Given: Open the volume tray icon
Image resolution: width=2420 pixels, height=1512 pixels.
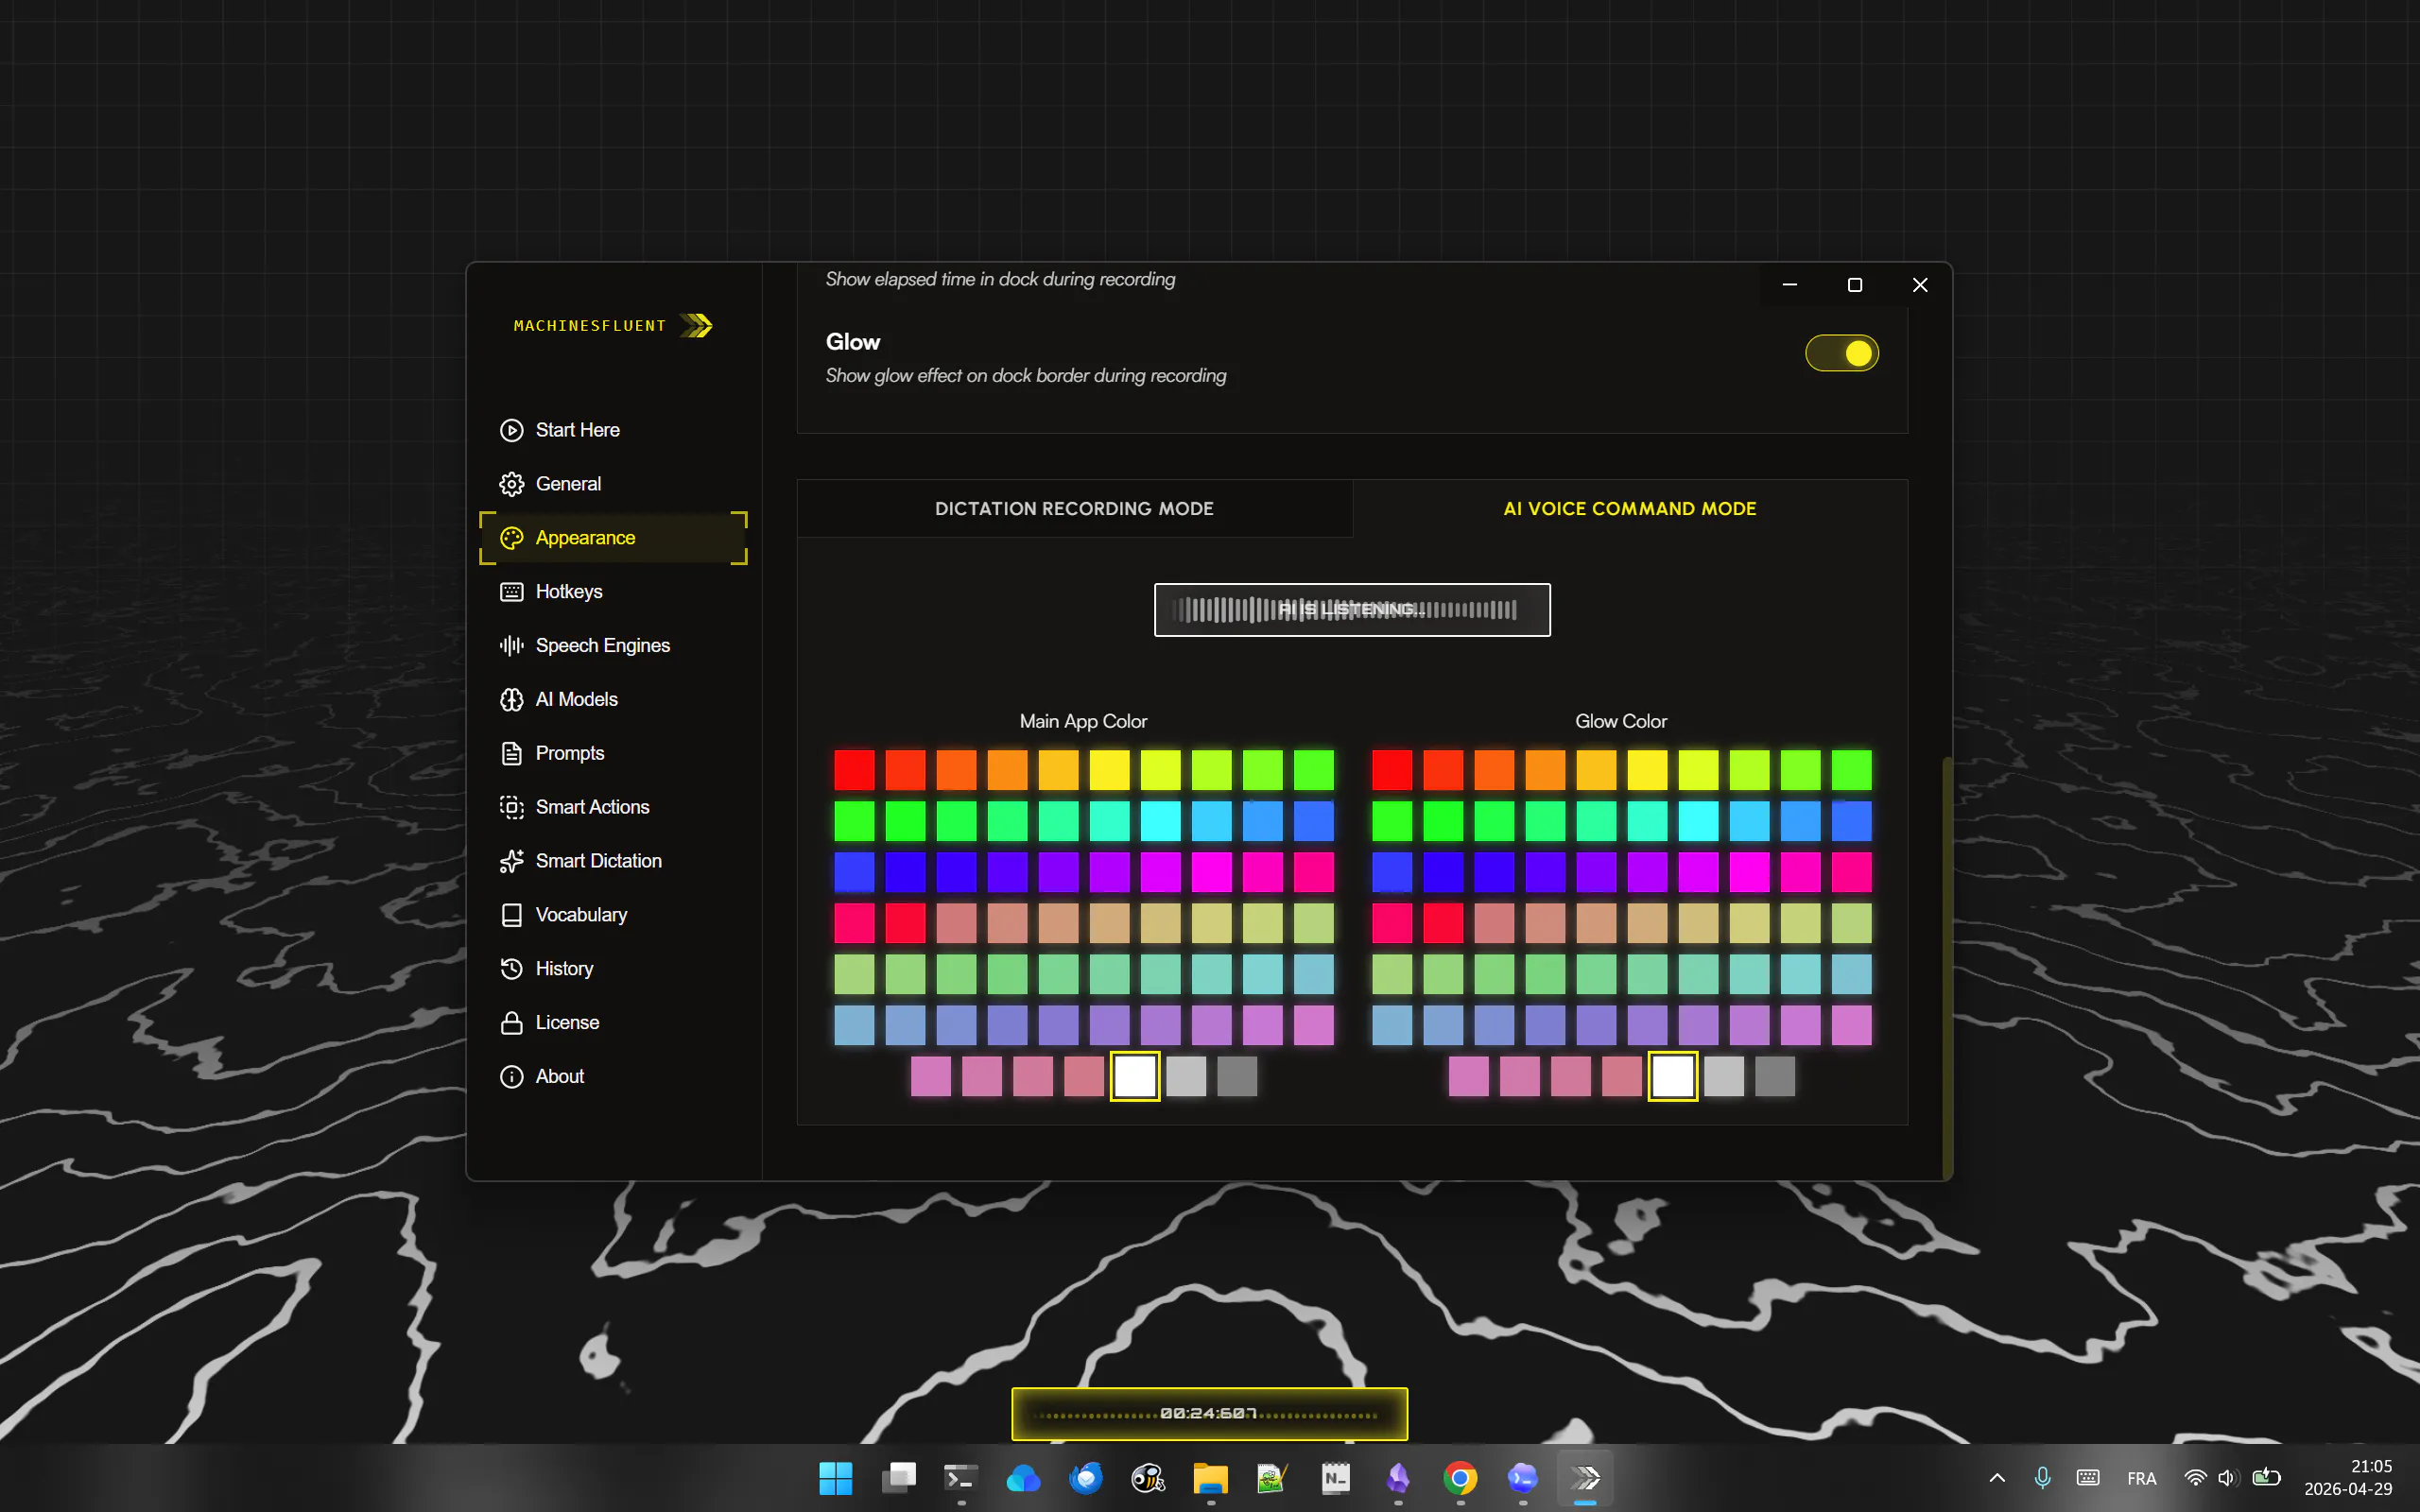Looking at the screenshot, I should 2227,1478.
